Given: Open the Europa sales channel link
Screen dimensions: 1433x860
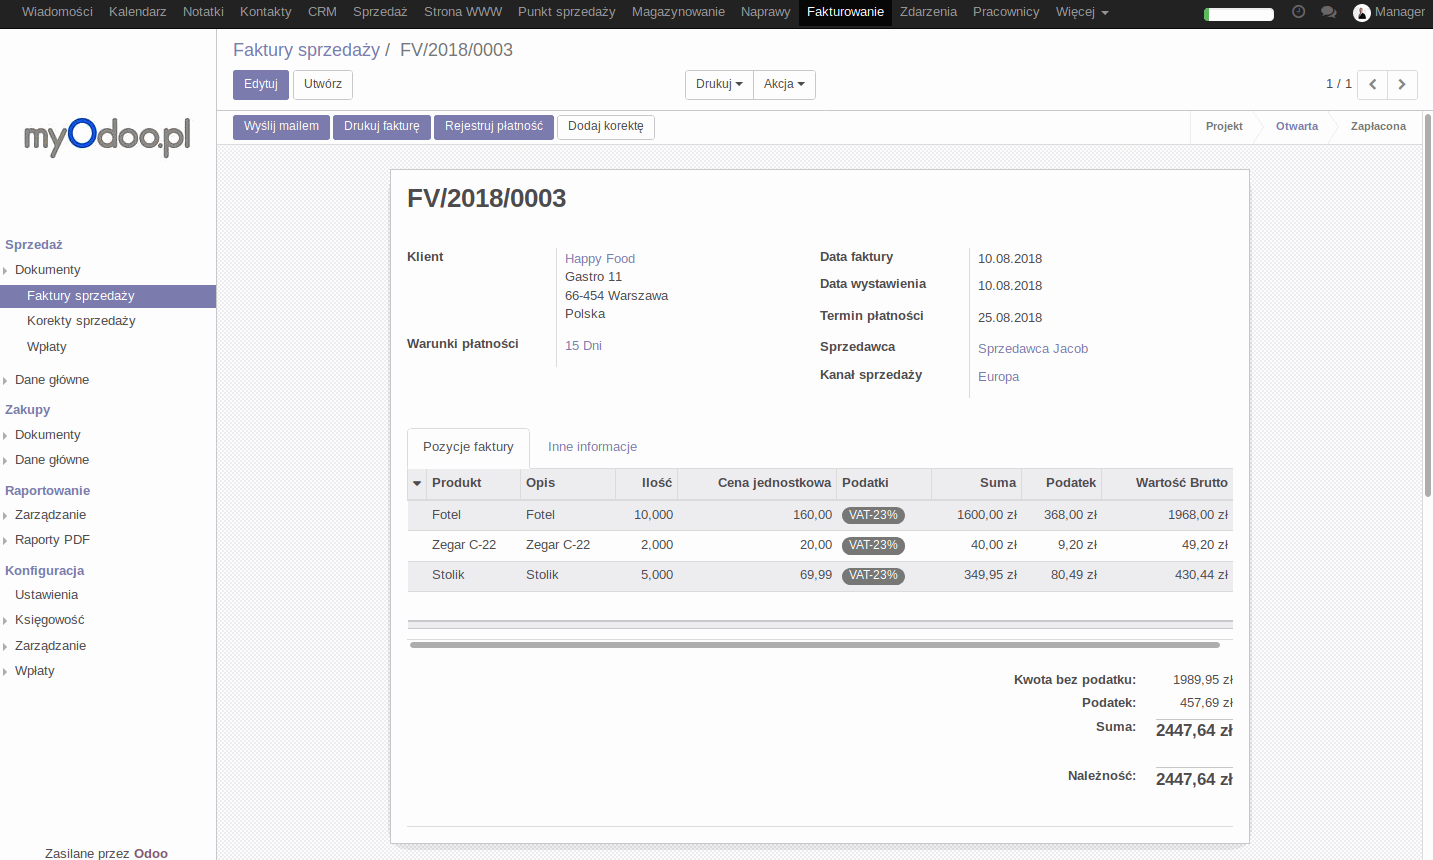Looking at the screenshot, I should (x=998, y=377).
